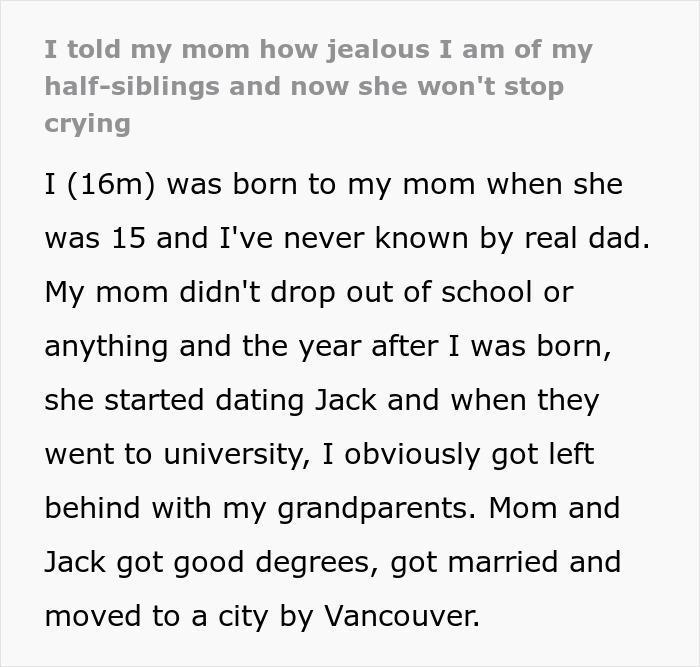
Task: Click the word "obviously" in the paragraph
Action: point(412,455)
